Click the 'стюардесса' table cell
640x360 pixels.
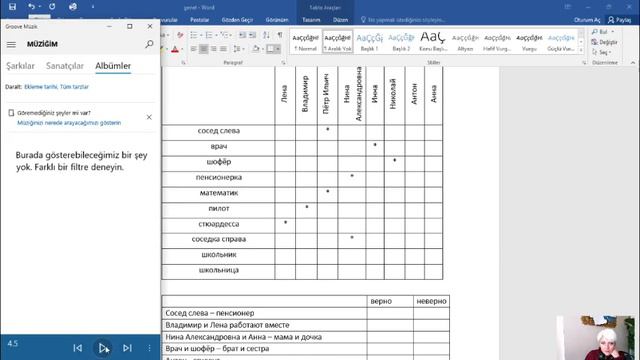click(x=219, y=224)
